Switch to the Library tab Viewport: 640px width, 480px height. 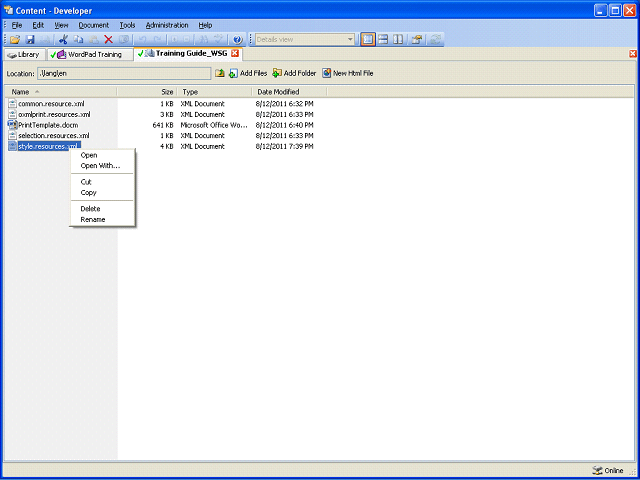pyautogui.click(x=24, y=54)
